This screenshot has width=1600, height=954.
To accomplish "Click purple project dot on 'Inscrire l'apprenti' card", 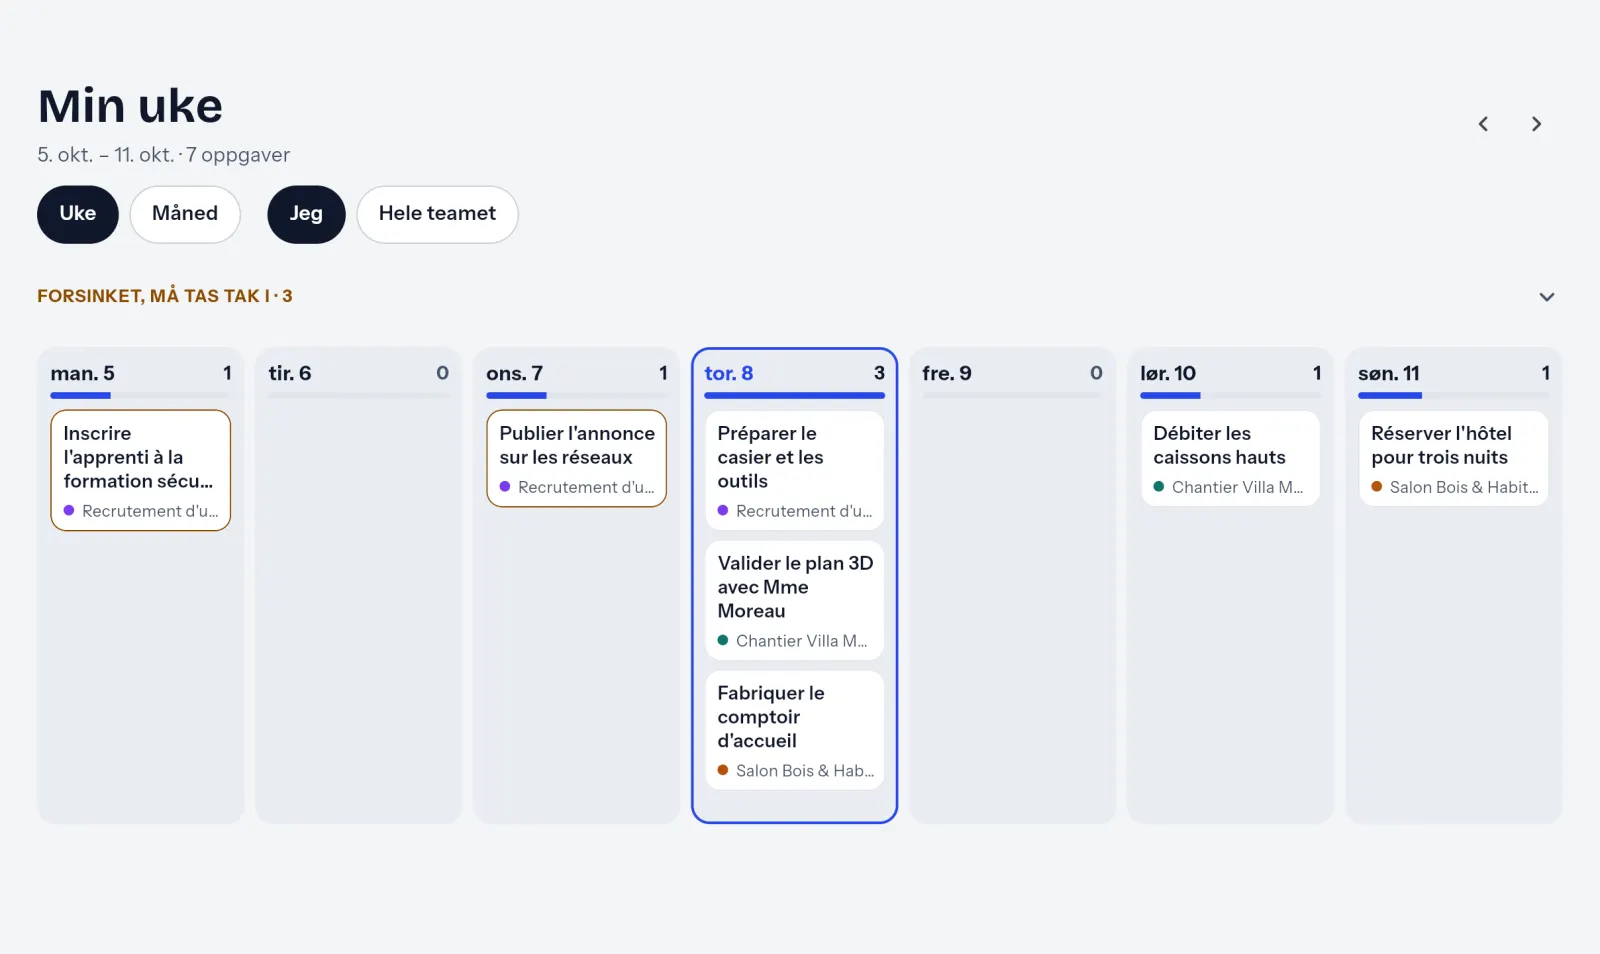I will [x=69, y=511].
